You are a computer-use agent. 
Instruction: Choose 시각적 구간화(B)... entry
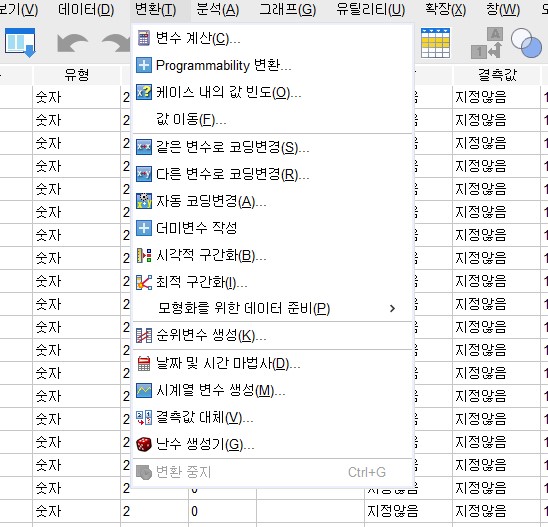coord(273,255)
